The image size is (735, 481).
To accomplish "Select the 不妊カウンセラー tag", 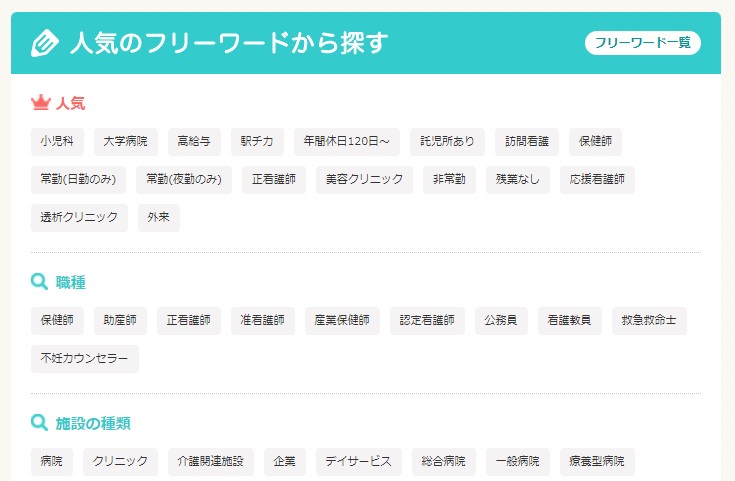I will point(85,359).
